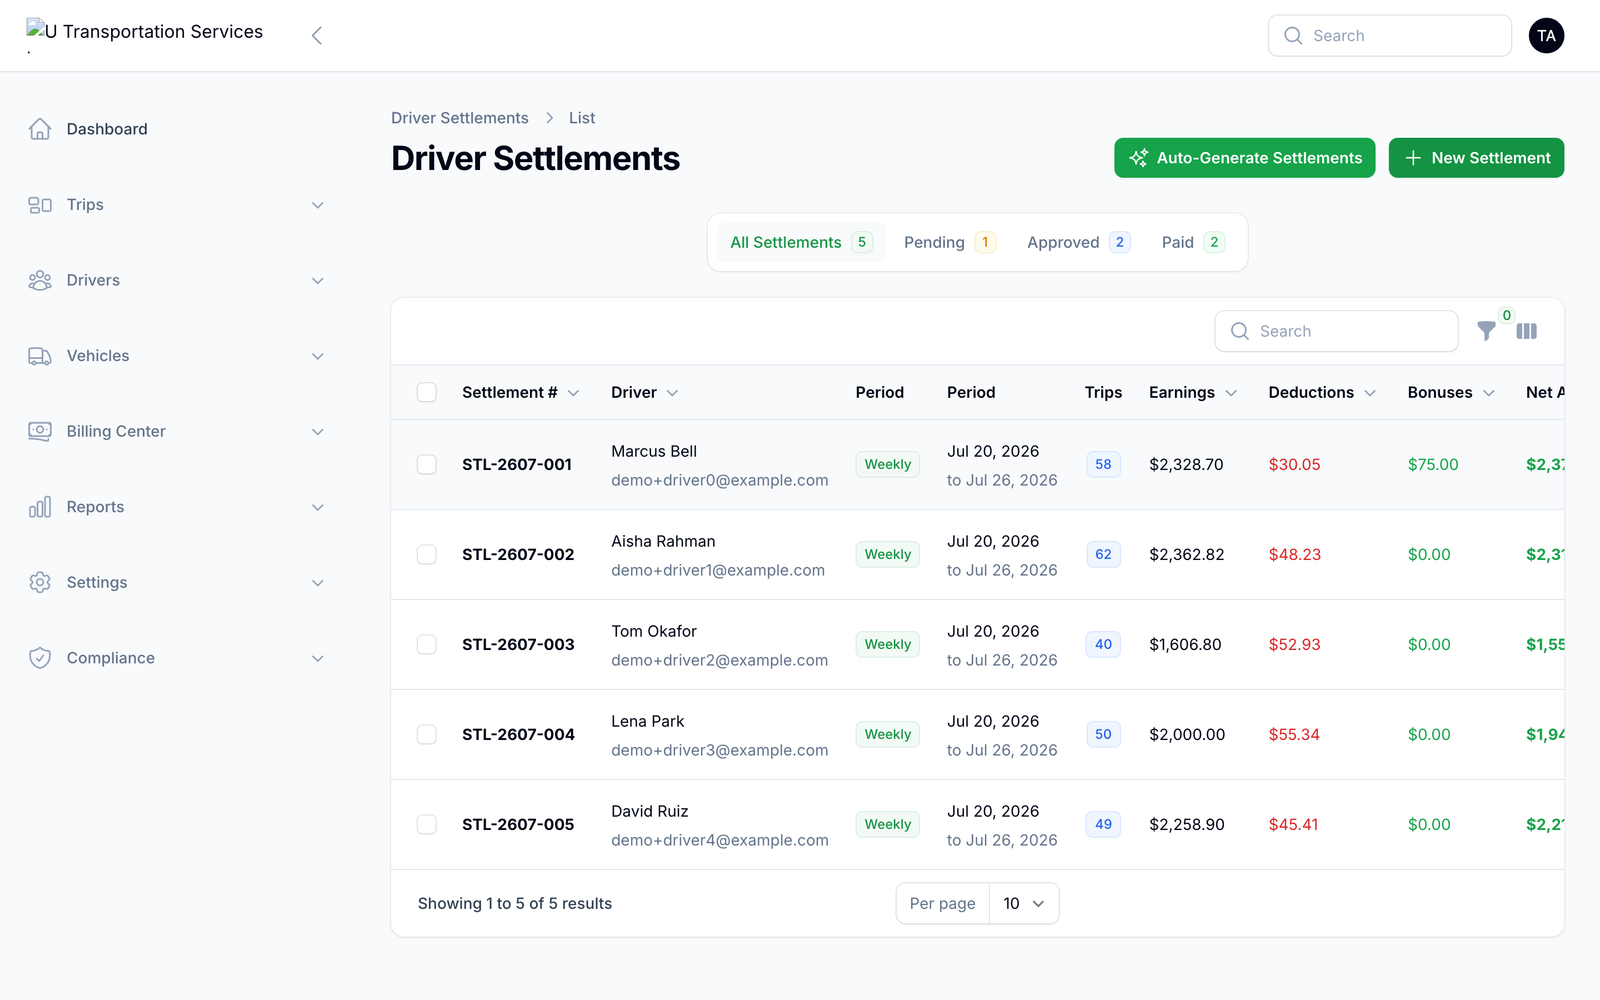Click the magnifier icon in the top search
Viewport: 1600px width, 1000px height.
[x=1293, y=36]
